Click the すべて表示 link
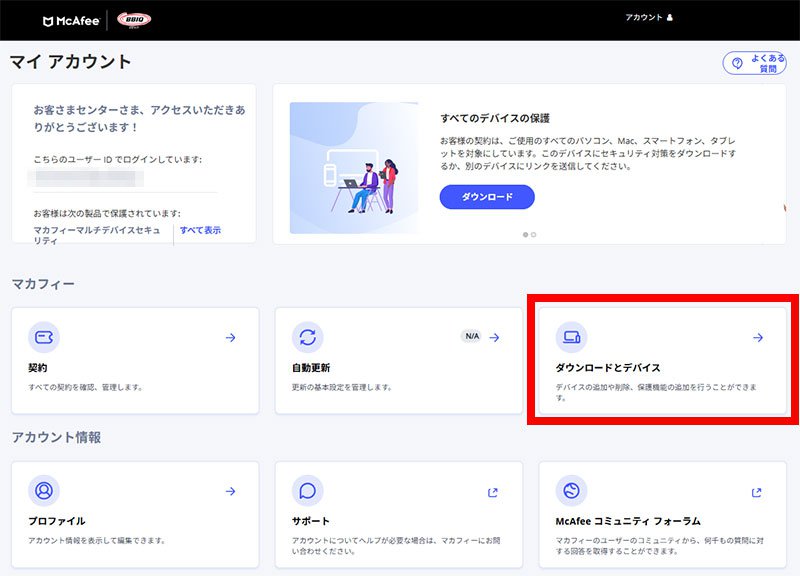Image resolution: width=800 pixels, height=576 pixels. click(200, 230)
